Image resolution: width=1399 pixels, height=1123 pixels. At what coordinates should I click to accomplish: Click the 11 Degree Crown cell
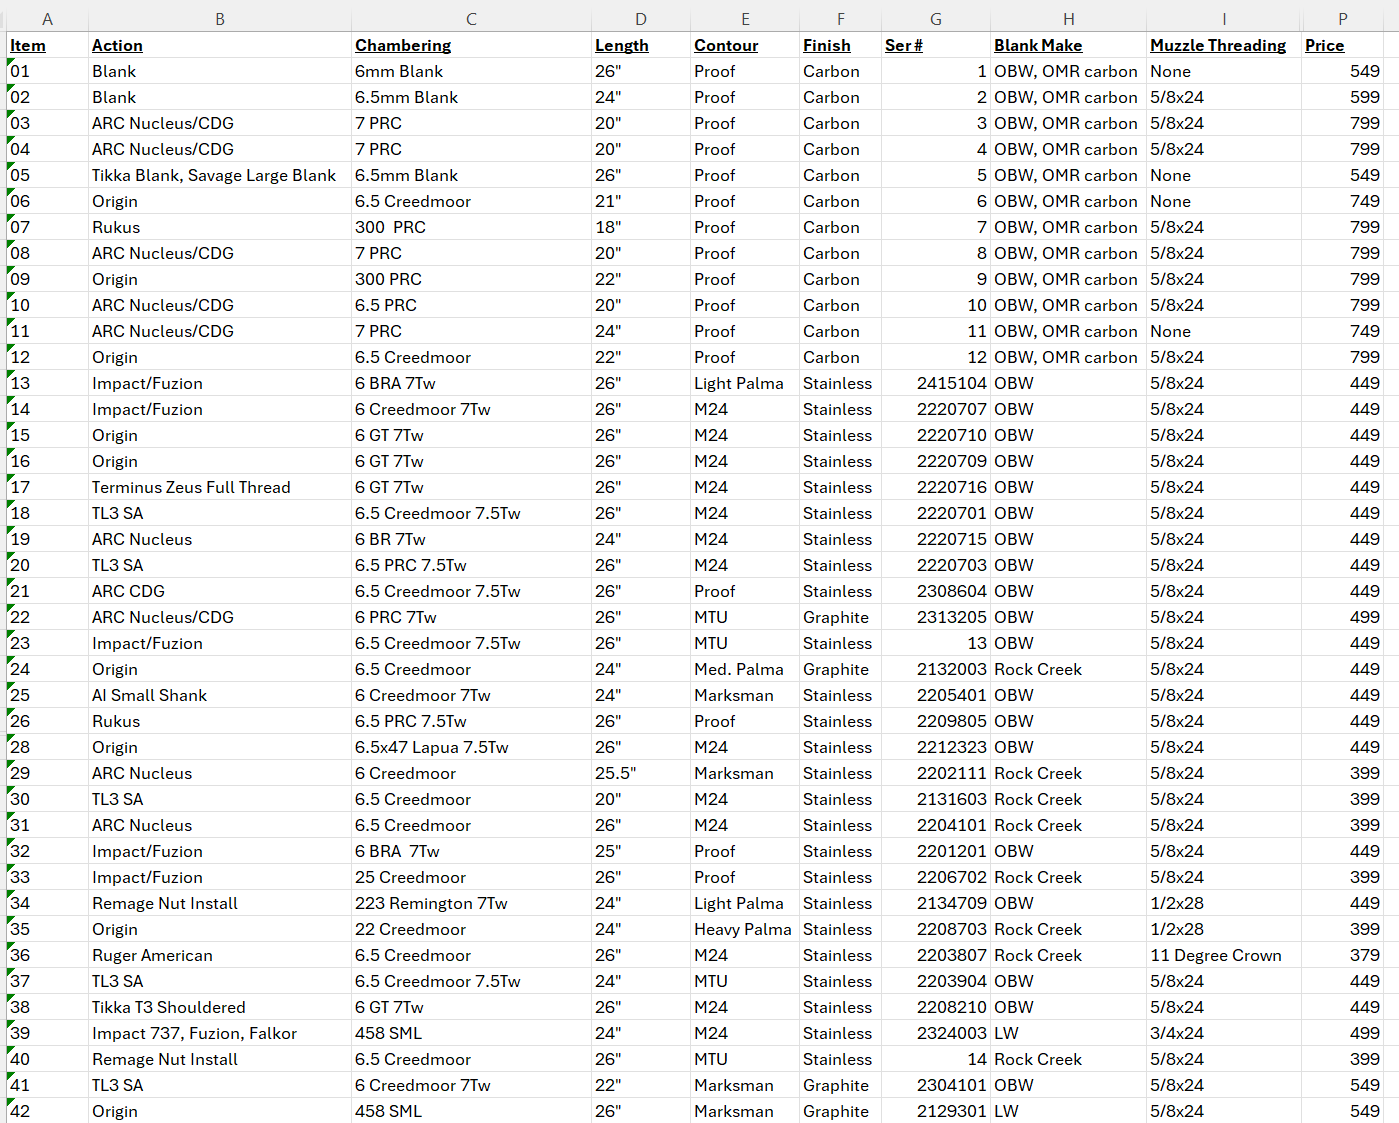point(1224,955)
